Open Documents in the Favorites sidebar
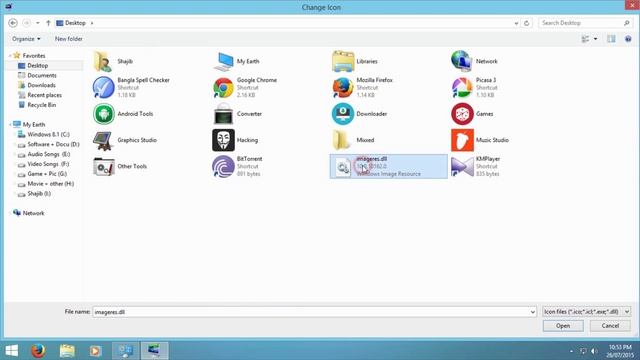Viewport: 640px width, 360px height. [x=42, y=75]
